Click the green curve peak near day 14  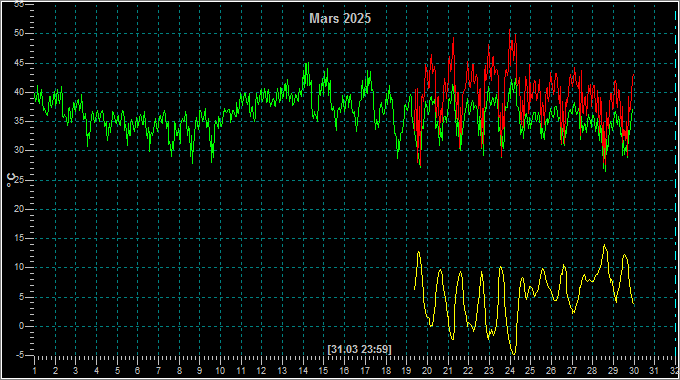(307, 63)
